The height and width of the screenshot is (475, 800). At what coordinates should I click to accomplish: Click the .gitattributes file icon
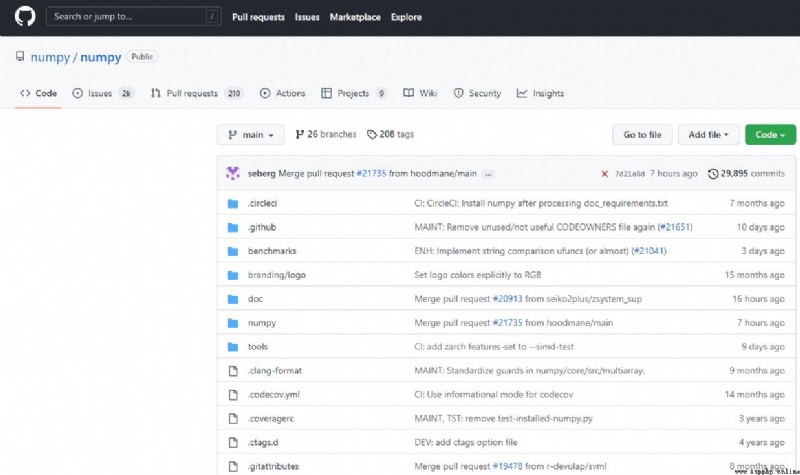(233, 466)
